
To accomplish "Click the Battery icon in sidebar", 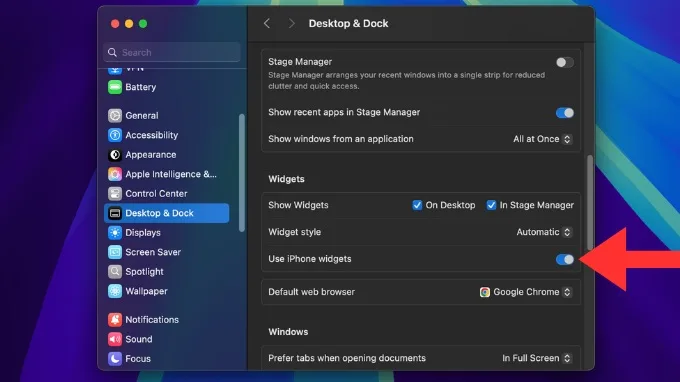I will coord(115,87).
